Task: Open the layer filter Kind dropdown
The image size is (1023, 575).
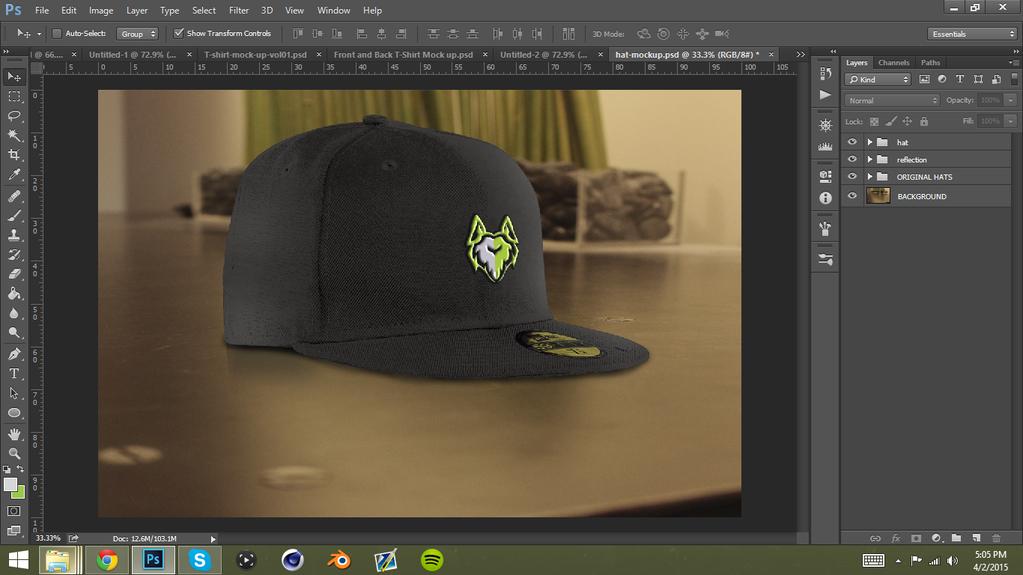Action: [x=878, y=80]
